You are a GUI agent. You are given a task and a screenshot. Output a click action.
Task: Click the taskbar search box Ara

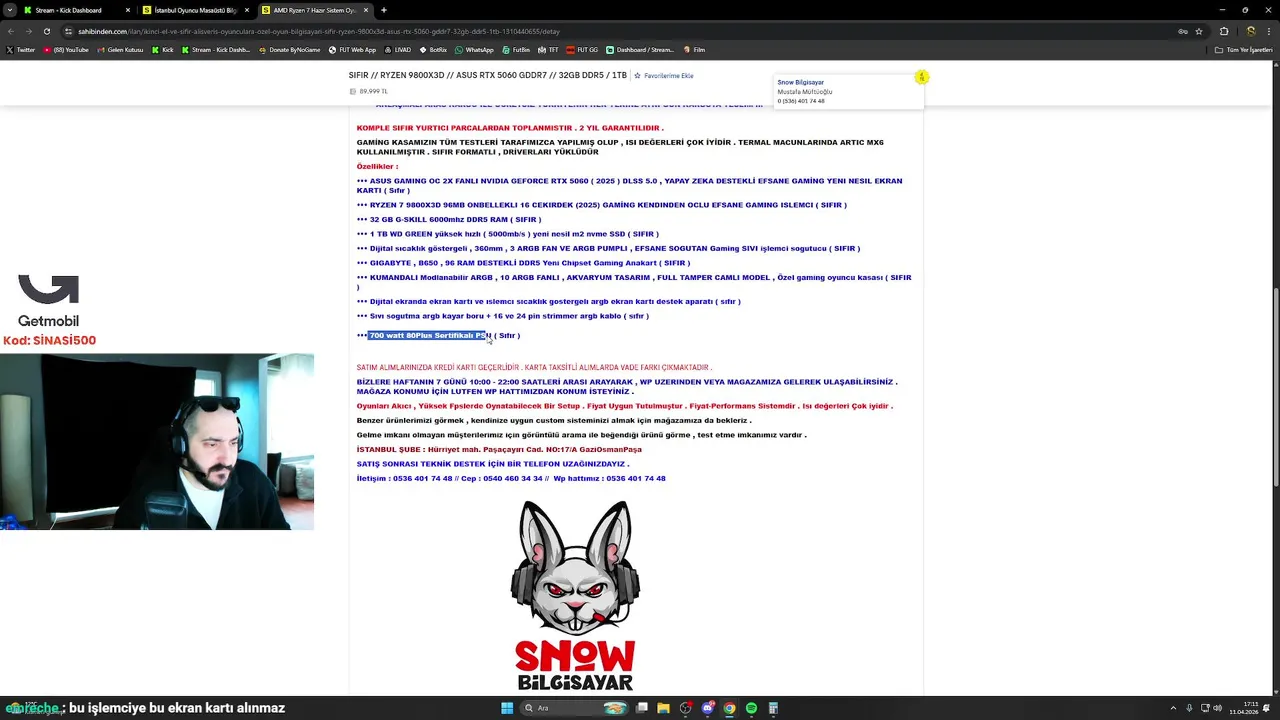point(575,708)
